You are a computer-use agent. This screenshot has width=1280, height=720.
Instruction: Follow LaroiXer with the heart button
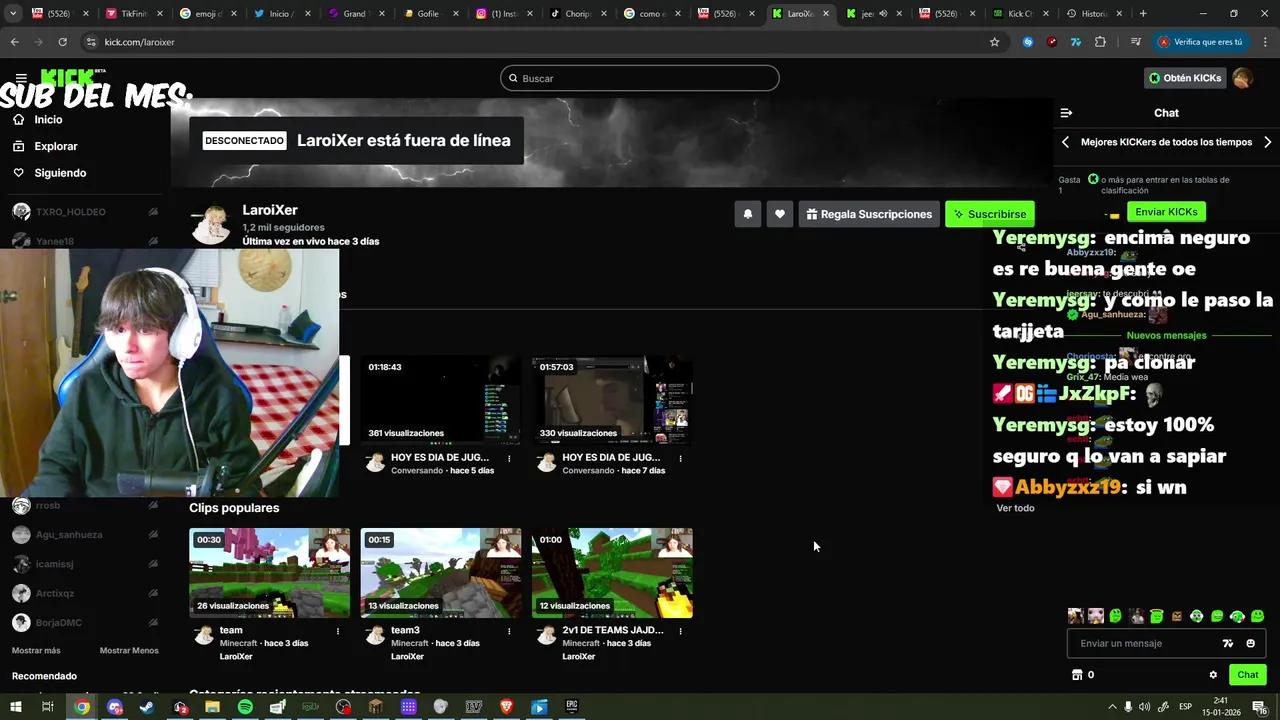coord(780,214)
